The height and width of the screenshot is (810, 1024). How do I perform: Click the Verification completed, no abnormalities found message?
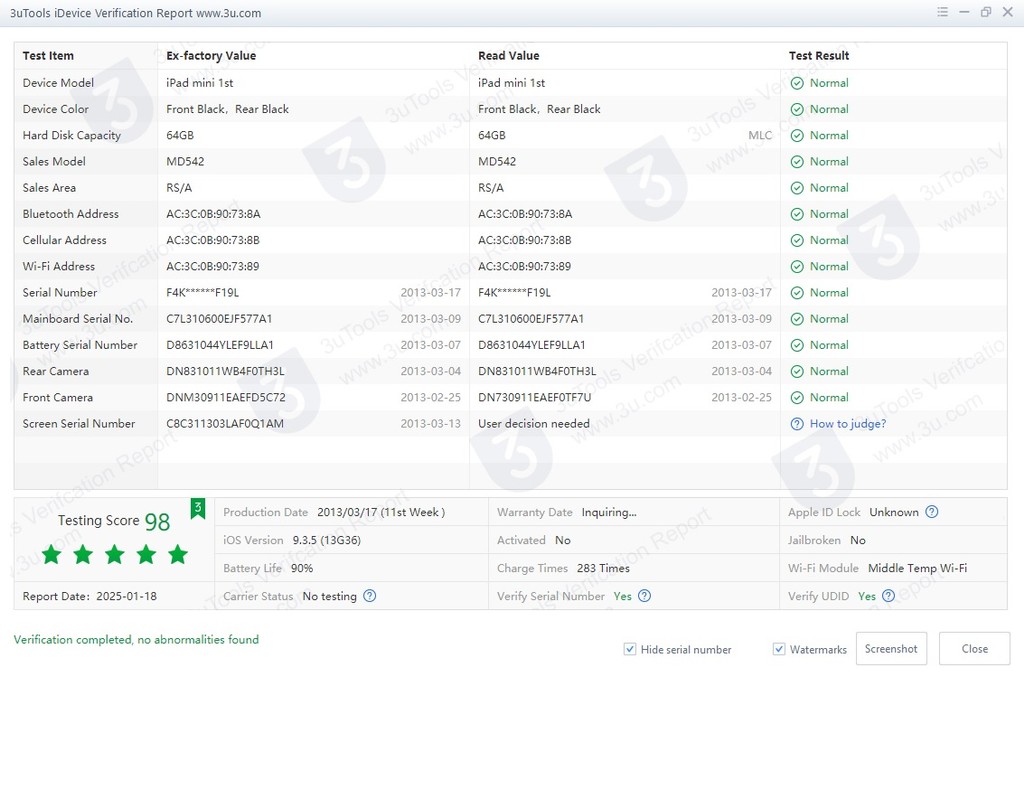tap(136, 640)
